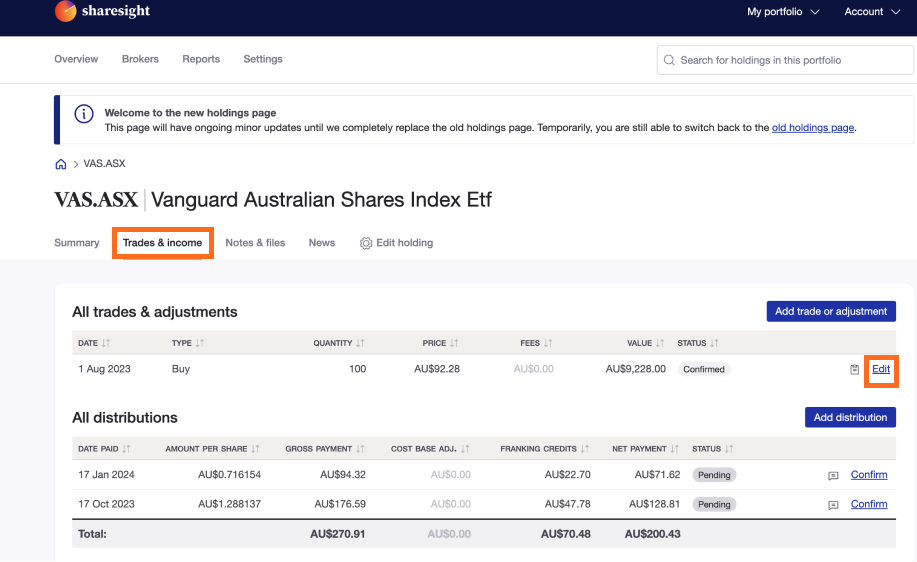
Task: Click the AU$47.78 franking credits cell
Action: pyautogui.click(x=567, y=504)
